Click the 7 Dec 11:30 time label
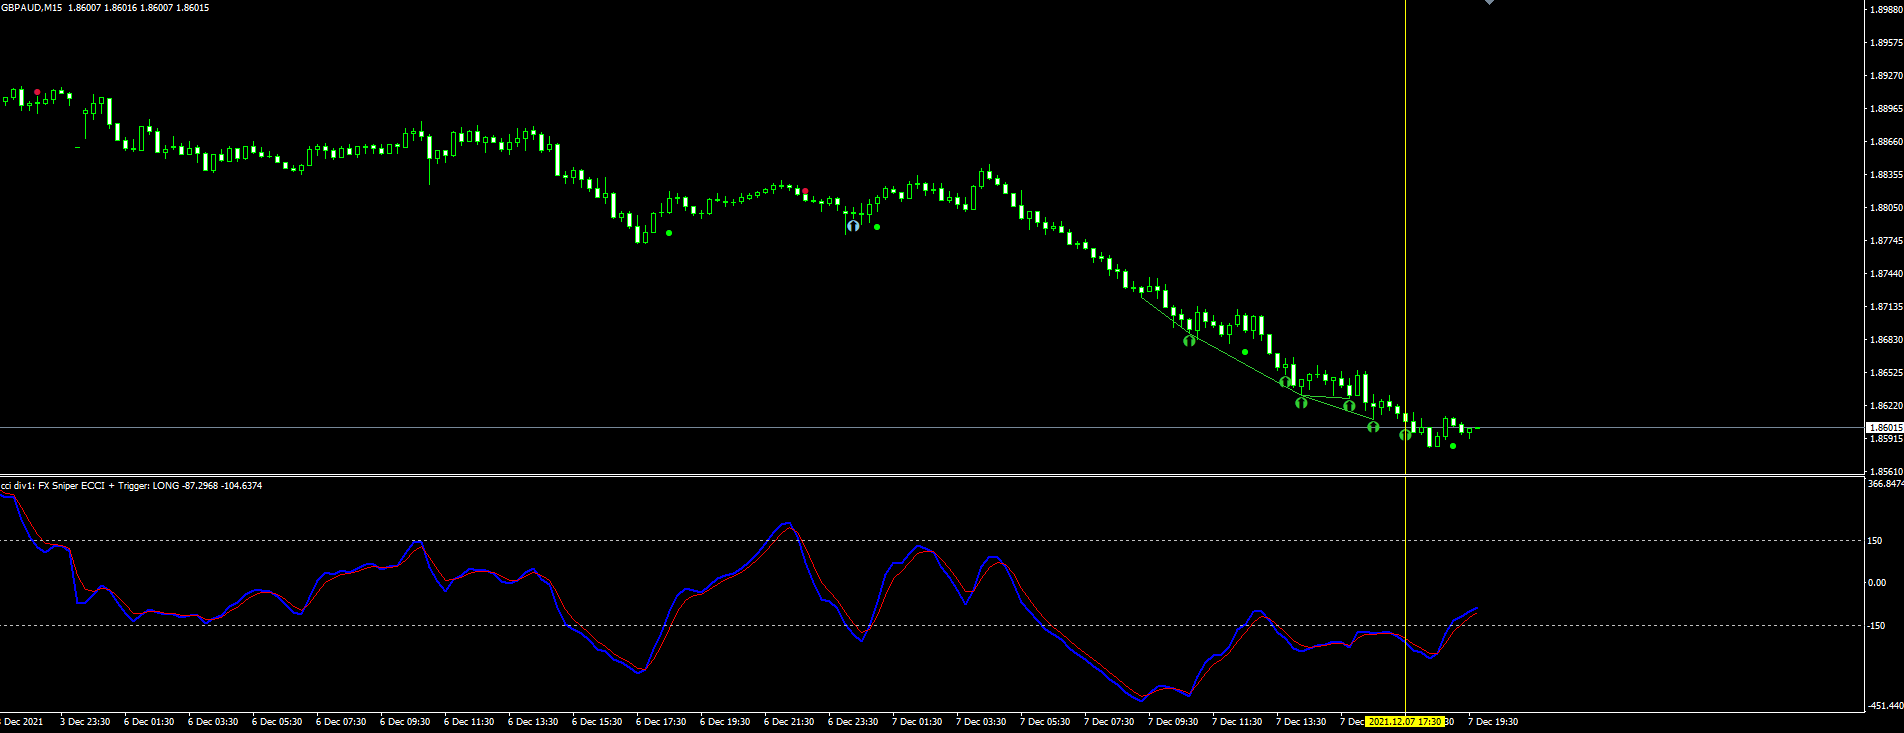The image size is (1904, 733). 1237,722
